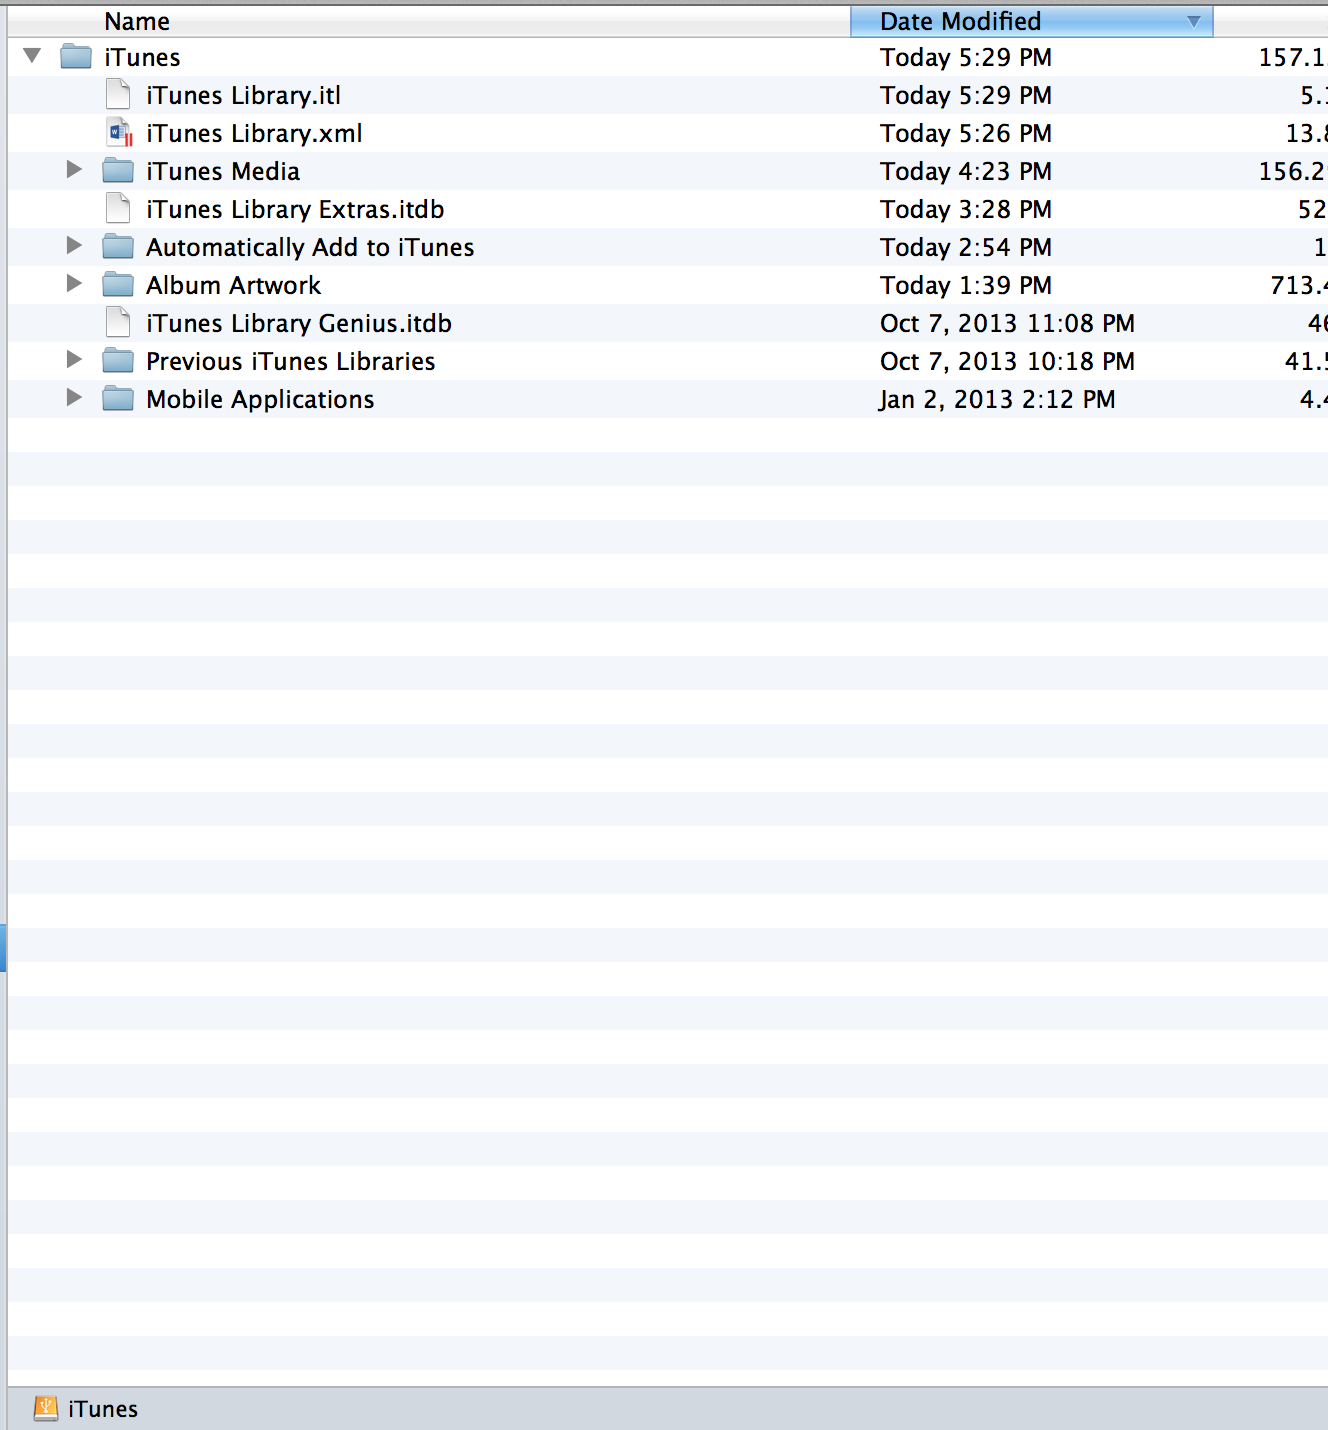Screen dimensions: 1328x1430
Task: Select the iTunes Library.xml file name
Action: pyautogui.click(x=254, y=133)
